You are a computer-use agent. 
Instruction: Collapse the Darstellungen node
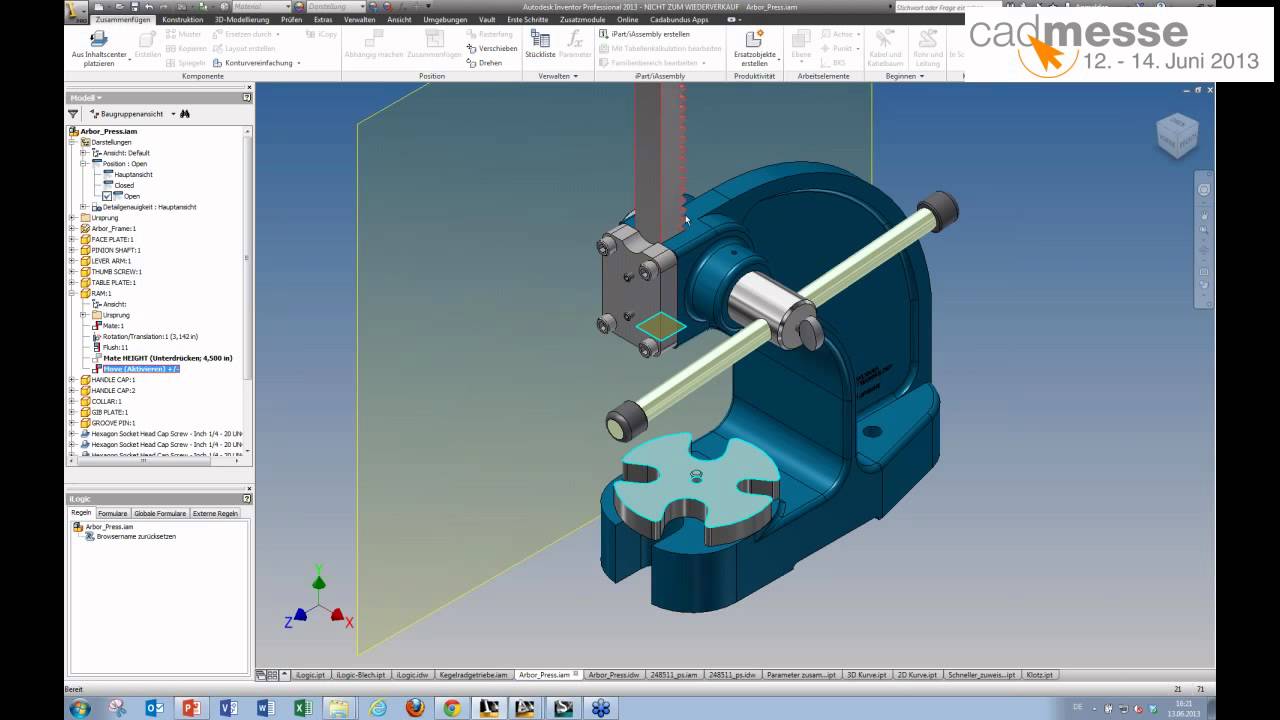(x=72, y=142)
